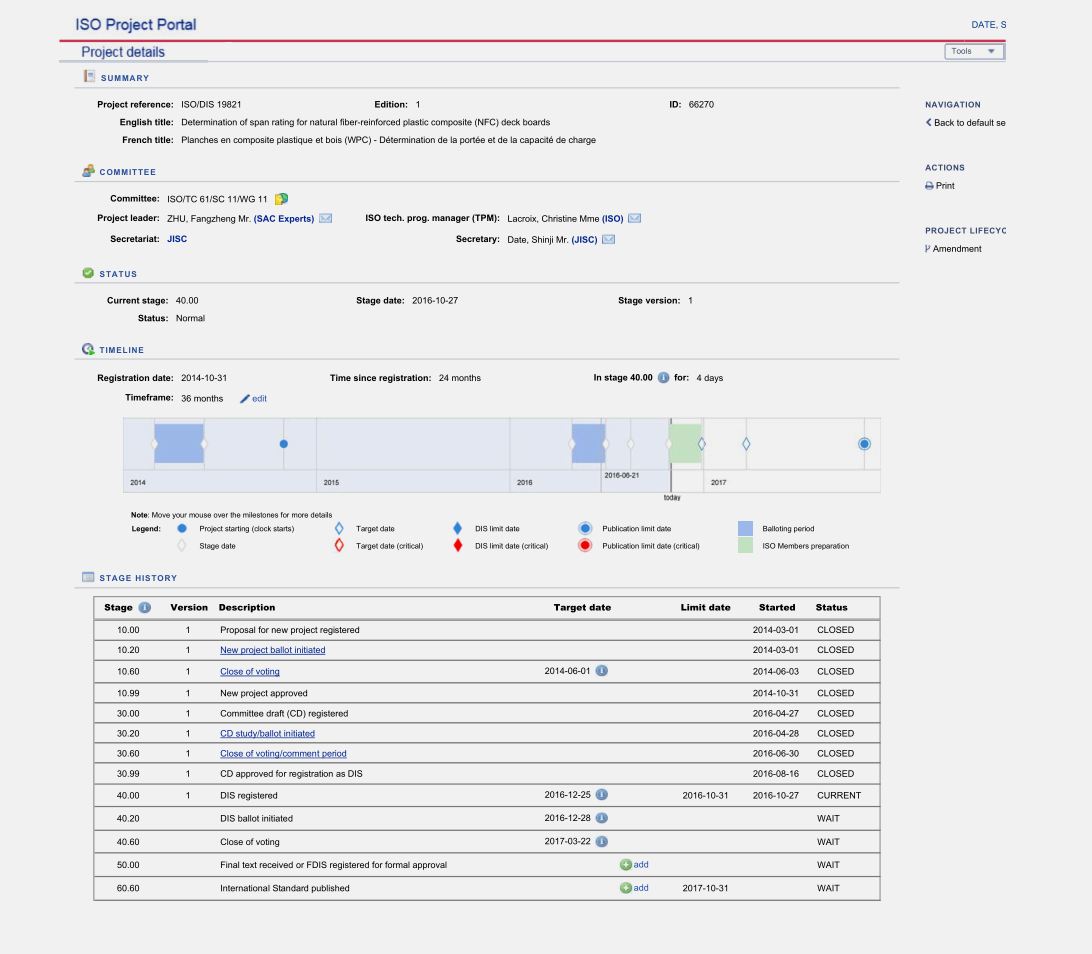The width and height of the screenshot is (1092, 954).
Task: Open the Tools dropdown menu
Action: pos(973,51)
